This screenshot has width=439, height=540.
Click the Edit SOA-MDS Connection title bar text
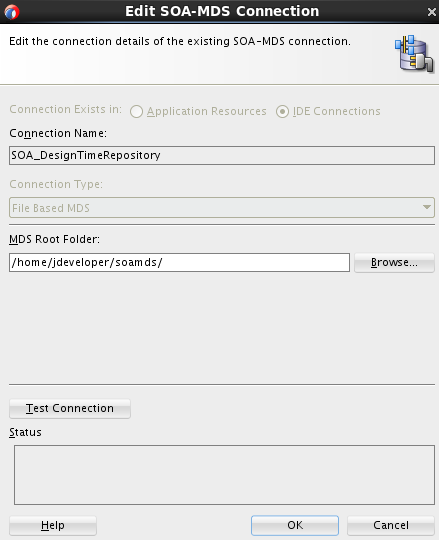coord(222,11)
